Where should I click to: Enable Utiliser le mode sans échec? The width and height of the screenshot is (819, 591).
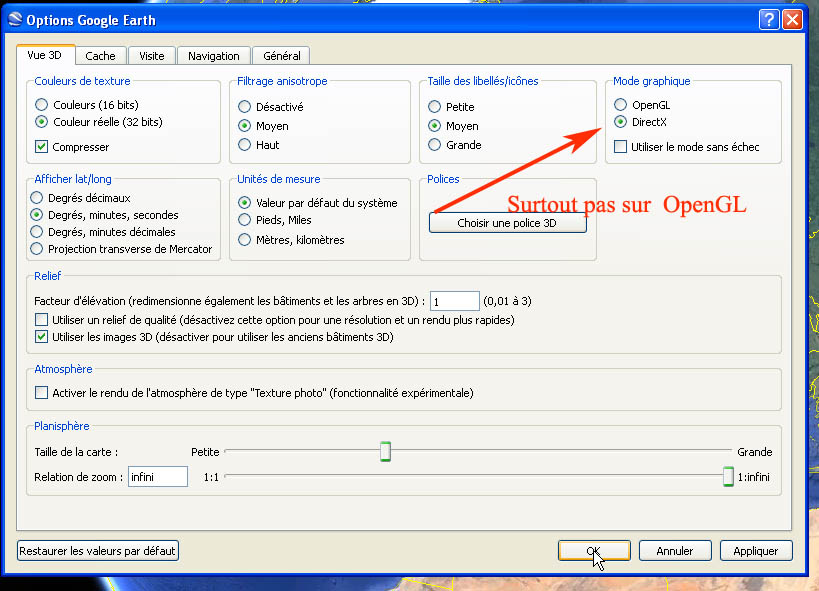coord(621,147)
